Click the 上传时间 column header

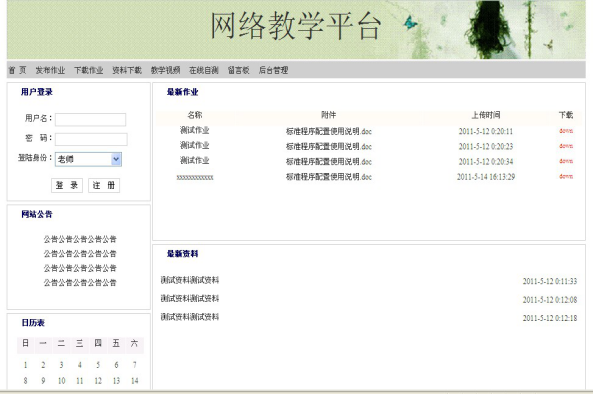click(486, 115)
